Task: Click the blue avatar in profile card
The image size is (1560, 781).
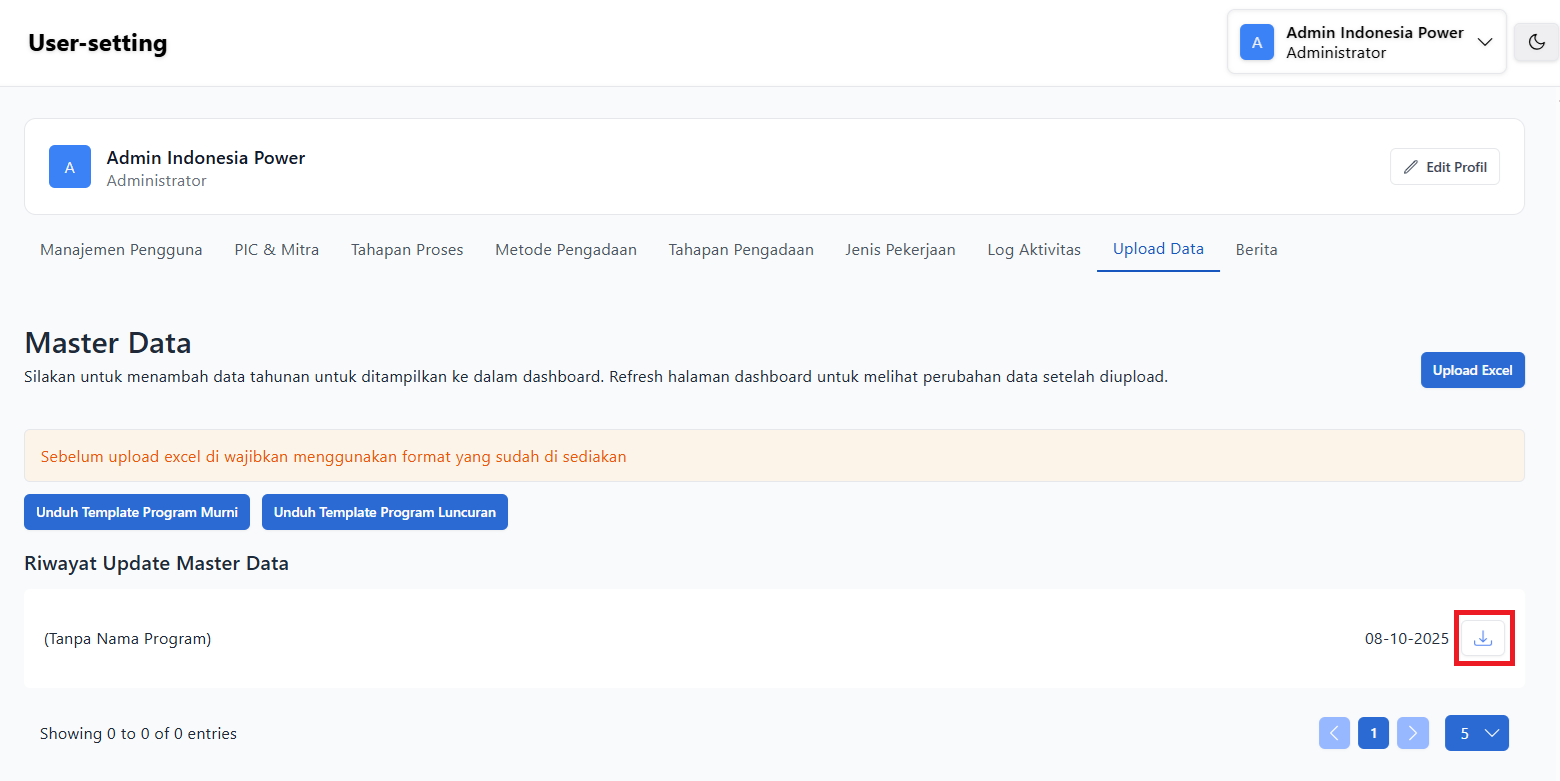Action: 70,167
